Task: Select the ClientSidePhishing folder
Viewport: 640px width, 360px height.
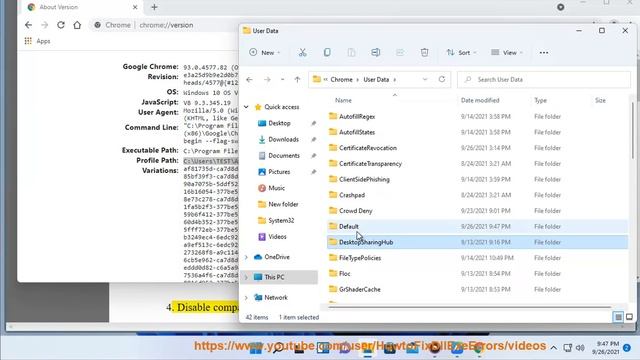Action: coord(477,180)
